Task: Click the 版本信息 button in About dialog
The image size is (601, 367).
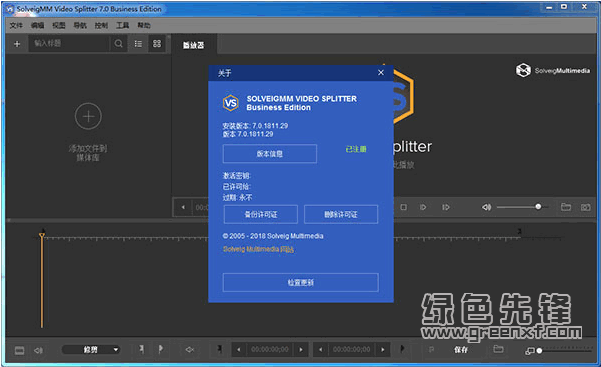Action: (270, 154)
